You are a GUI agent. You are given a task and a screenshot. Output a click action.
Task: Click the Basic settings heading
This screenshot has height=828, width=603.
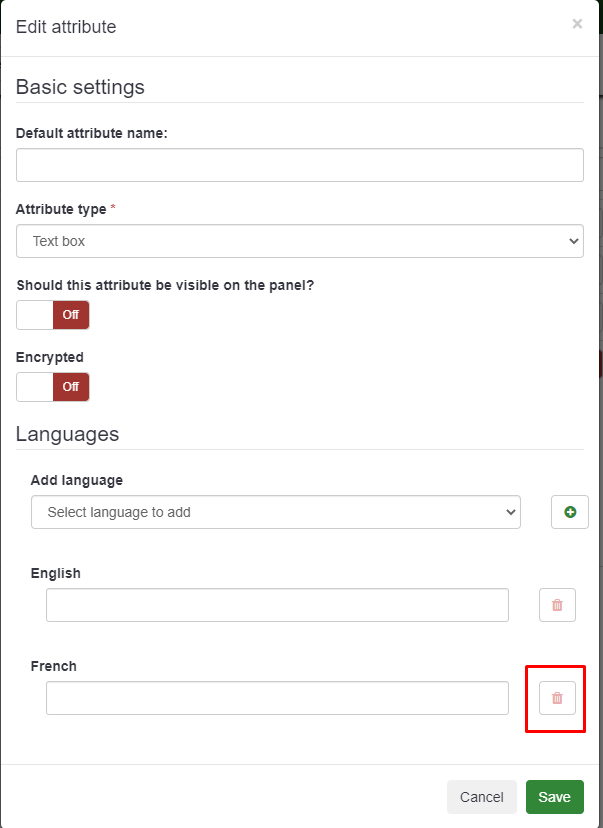80,87
